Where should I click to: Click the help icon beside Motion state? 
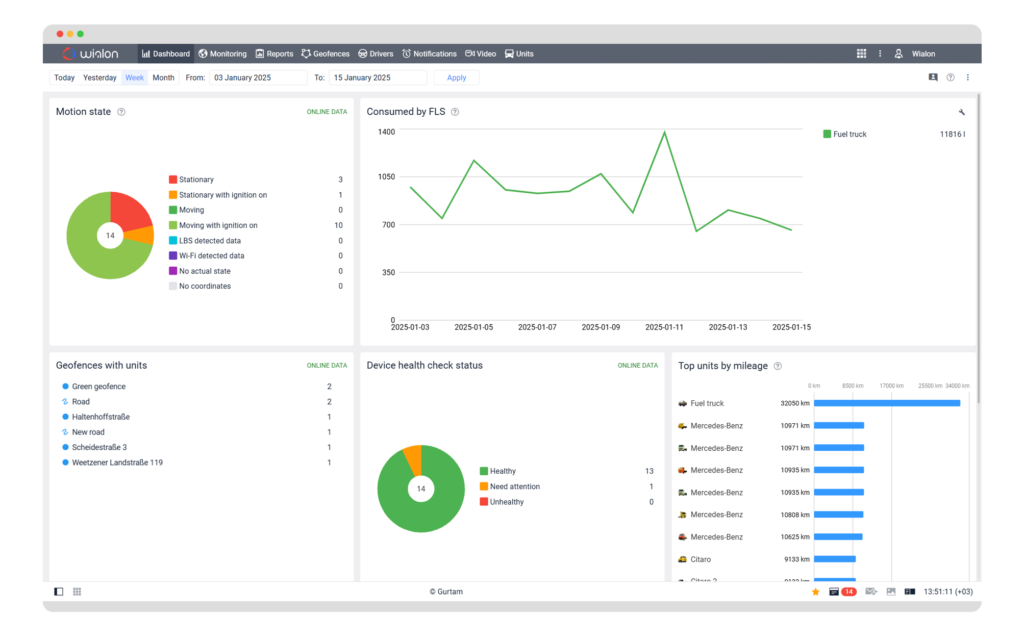121,112
